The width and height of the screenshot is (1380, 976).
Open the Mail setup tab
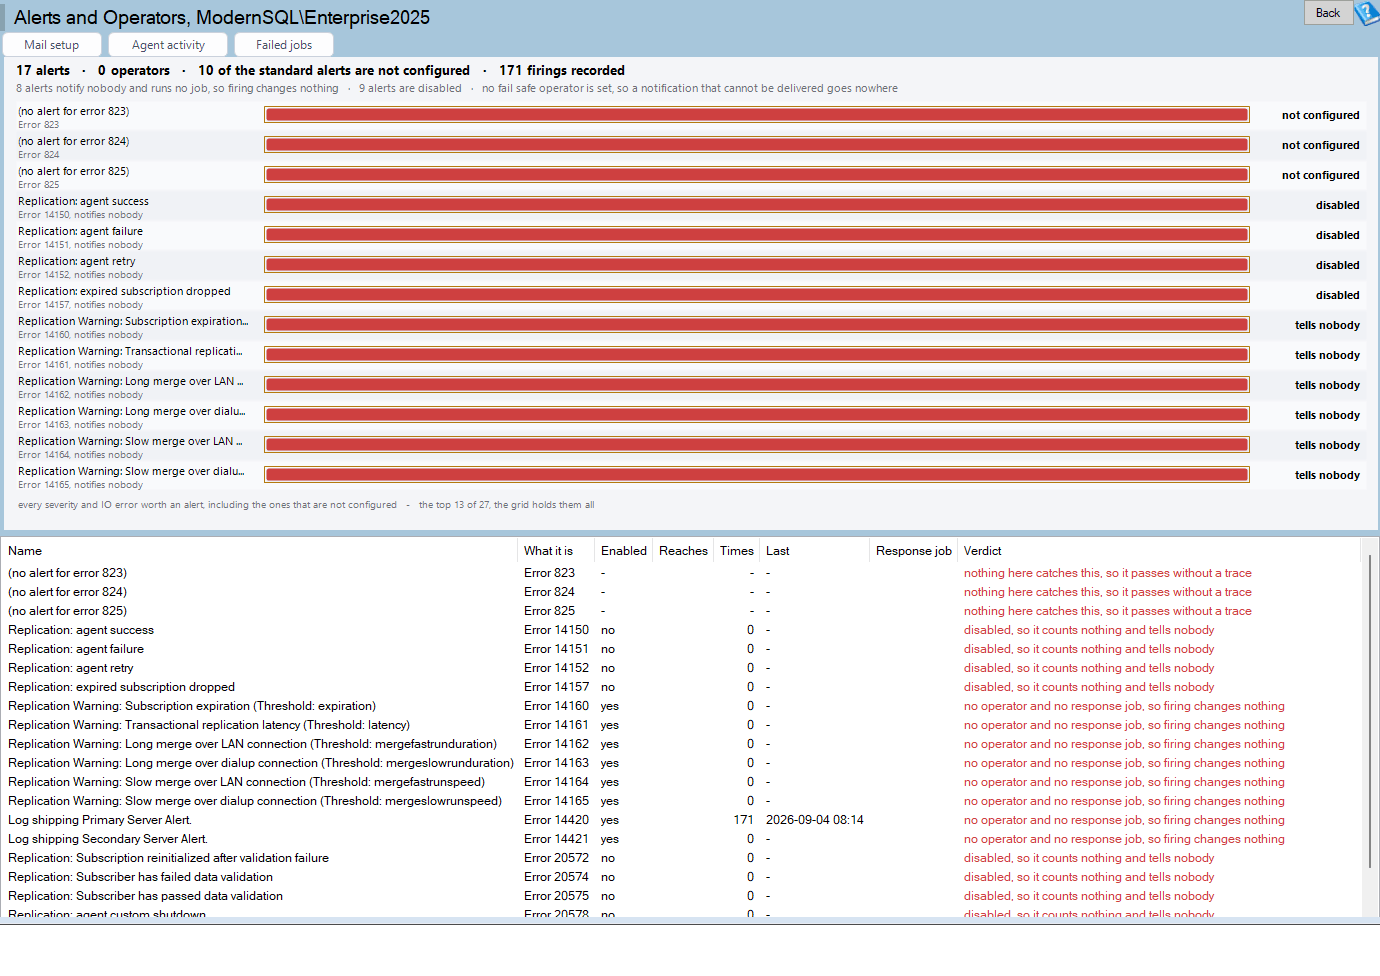(x=52, y=45)
